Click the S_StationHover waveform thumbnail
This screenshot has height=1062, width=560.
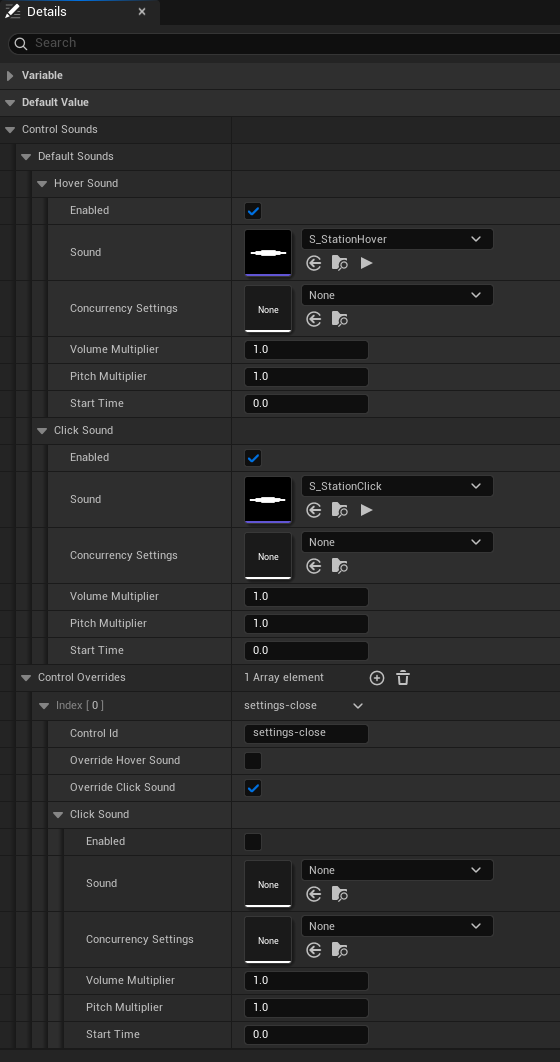click(x=268, y=253)
